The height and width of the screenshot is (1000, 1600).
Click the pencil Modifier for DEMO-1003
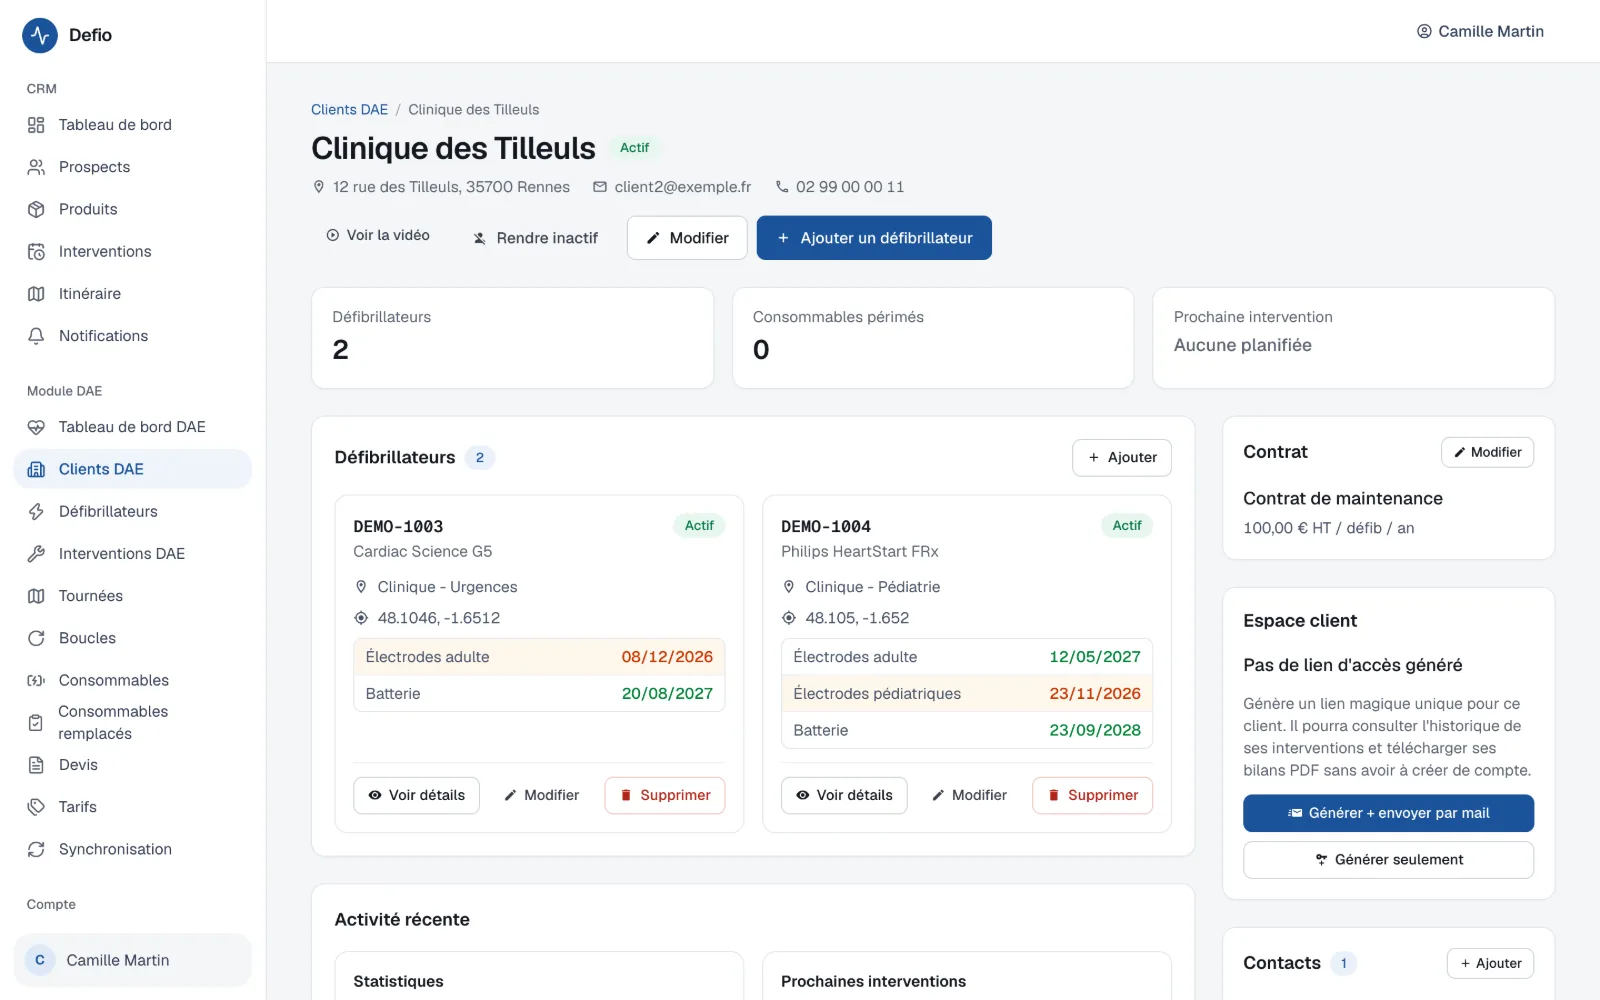[542, 795]
